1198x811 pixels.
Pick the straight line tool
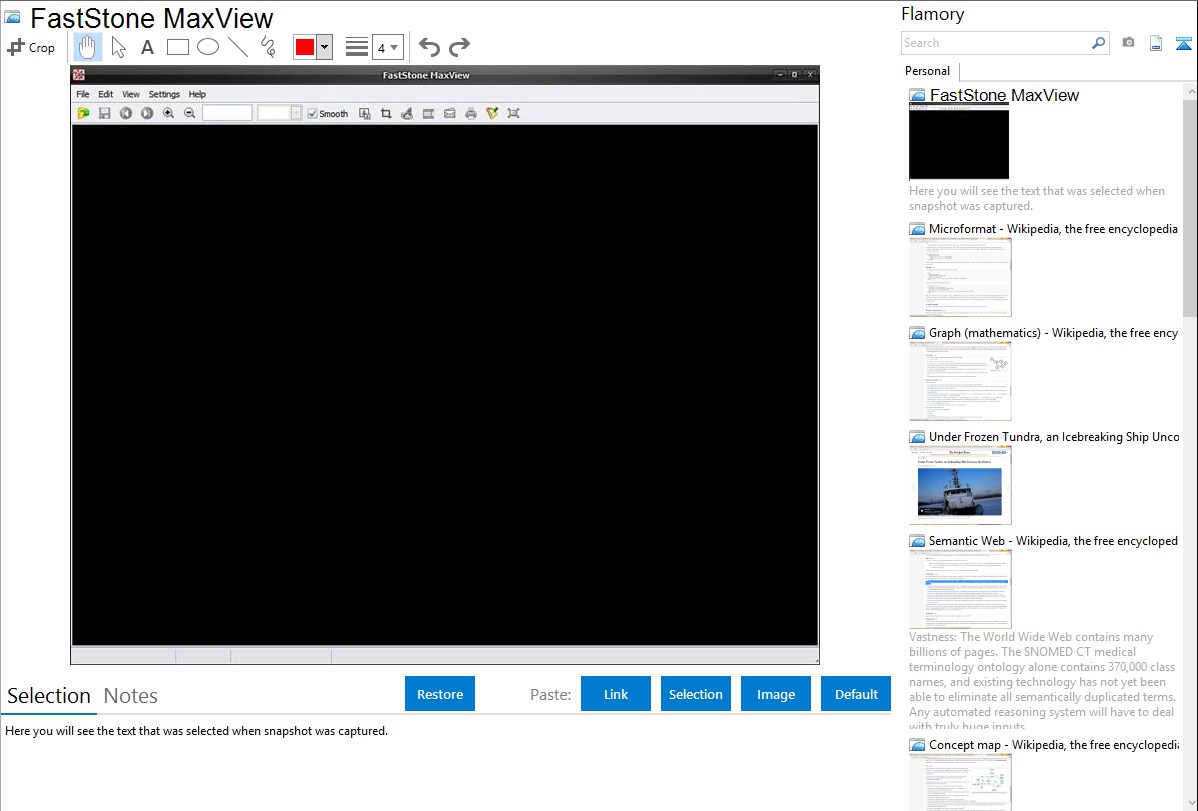pos(238,47)
